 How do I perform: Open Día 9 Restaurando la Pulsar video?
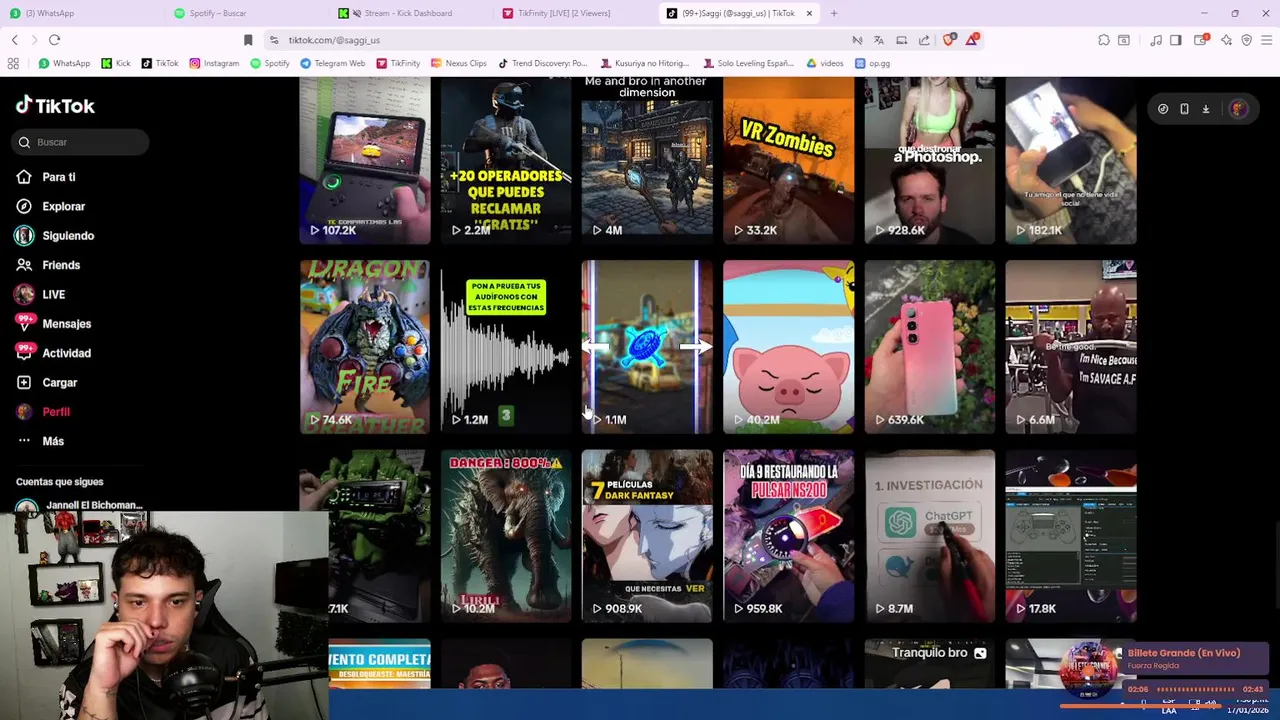coord(788,536)
